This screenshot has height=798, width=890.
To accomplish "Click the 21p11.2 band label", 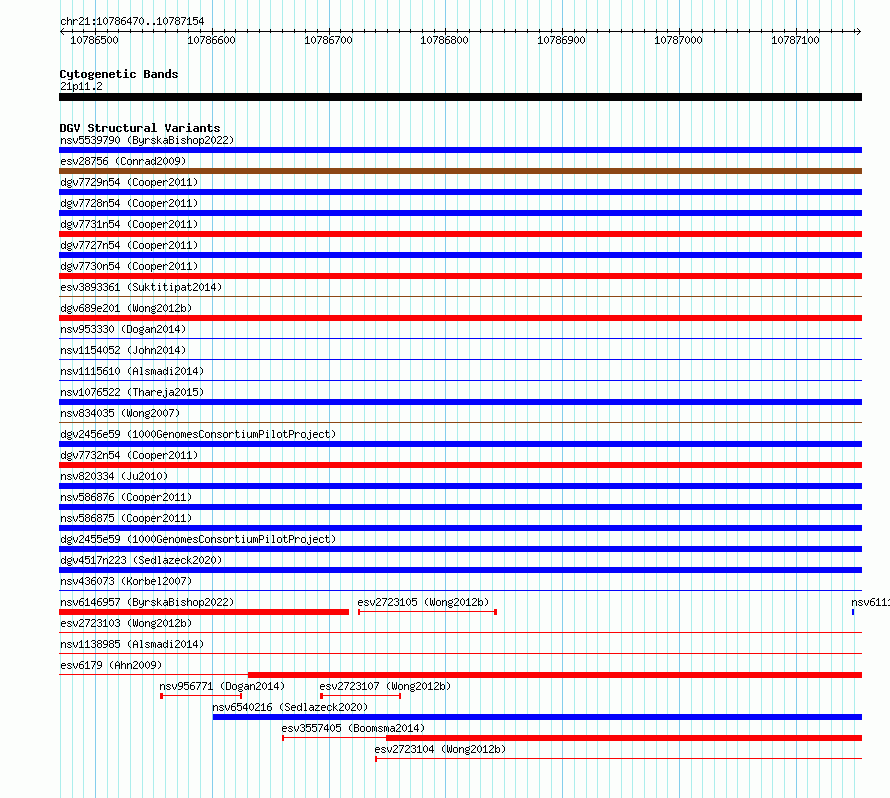I will point(81,86).
